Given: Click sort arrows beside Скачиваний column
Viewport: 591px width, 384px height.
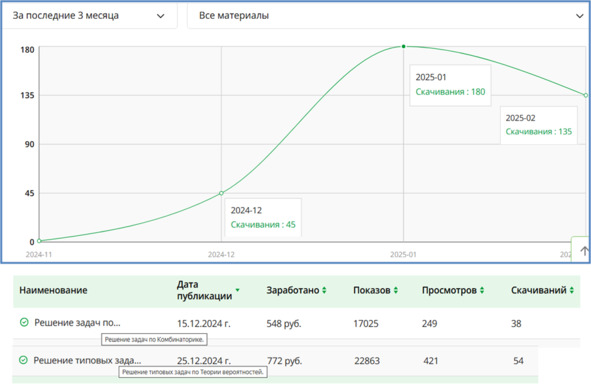Looking at the screenshot, I should 571,290.
